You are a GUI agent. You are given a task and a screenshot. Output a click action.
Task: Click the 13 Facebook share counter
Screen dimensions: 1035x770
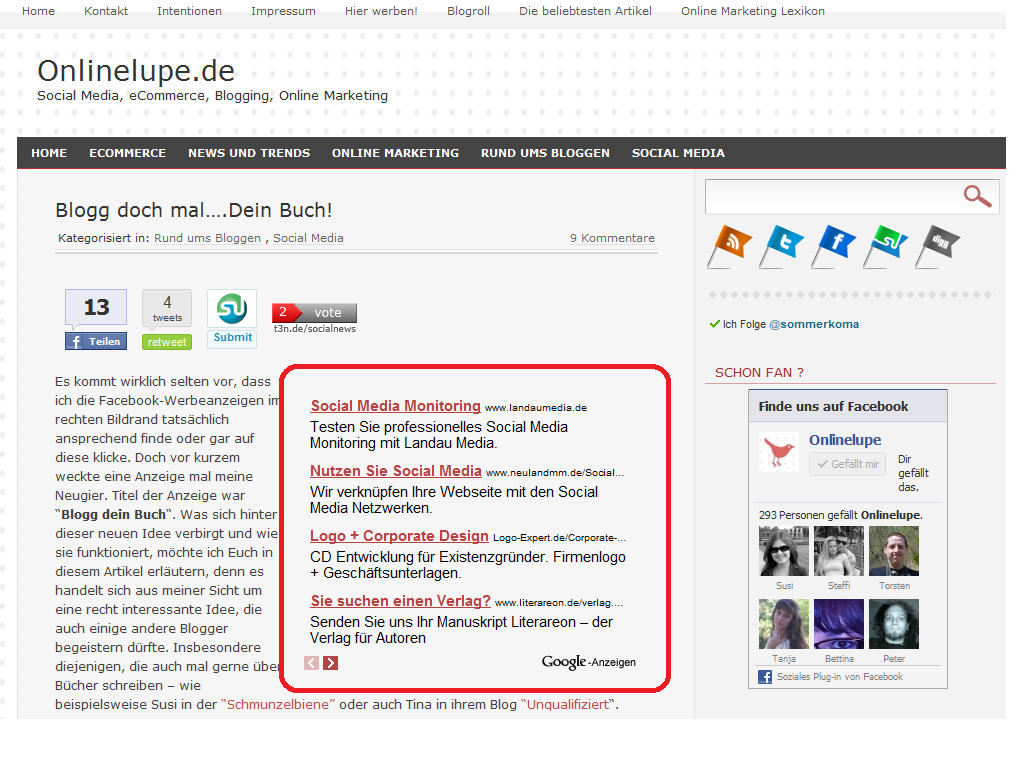pyautogui.click(x=96, y=307)
